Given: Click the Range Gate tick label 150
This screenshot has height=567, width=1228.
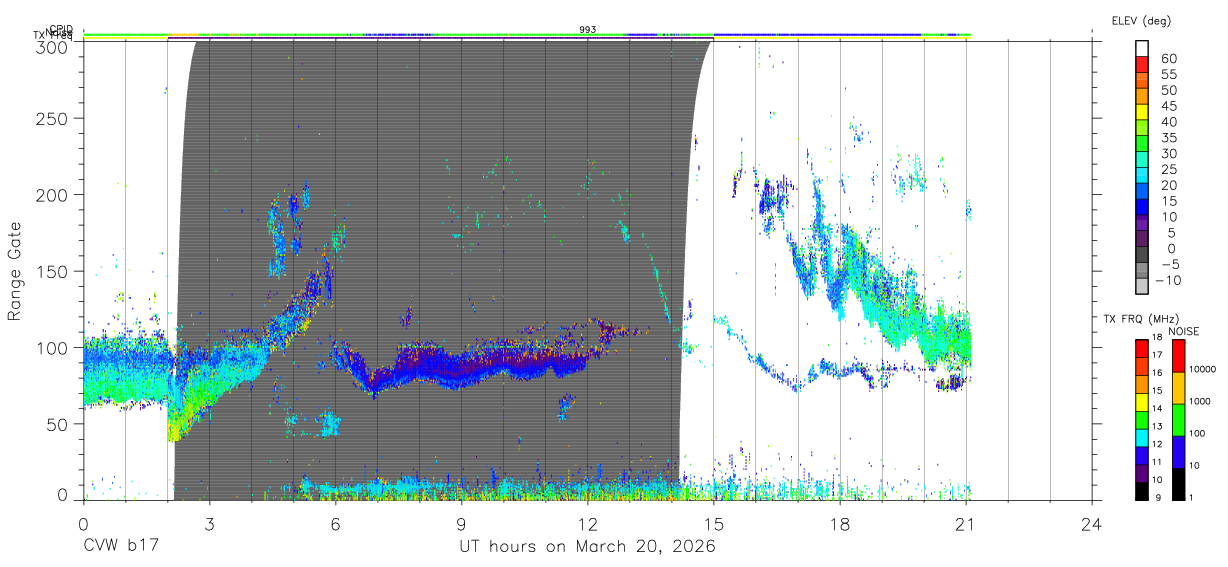Looking at the screenshot, I should (x=54, y=271).
